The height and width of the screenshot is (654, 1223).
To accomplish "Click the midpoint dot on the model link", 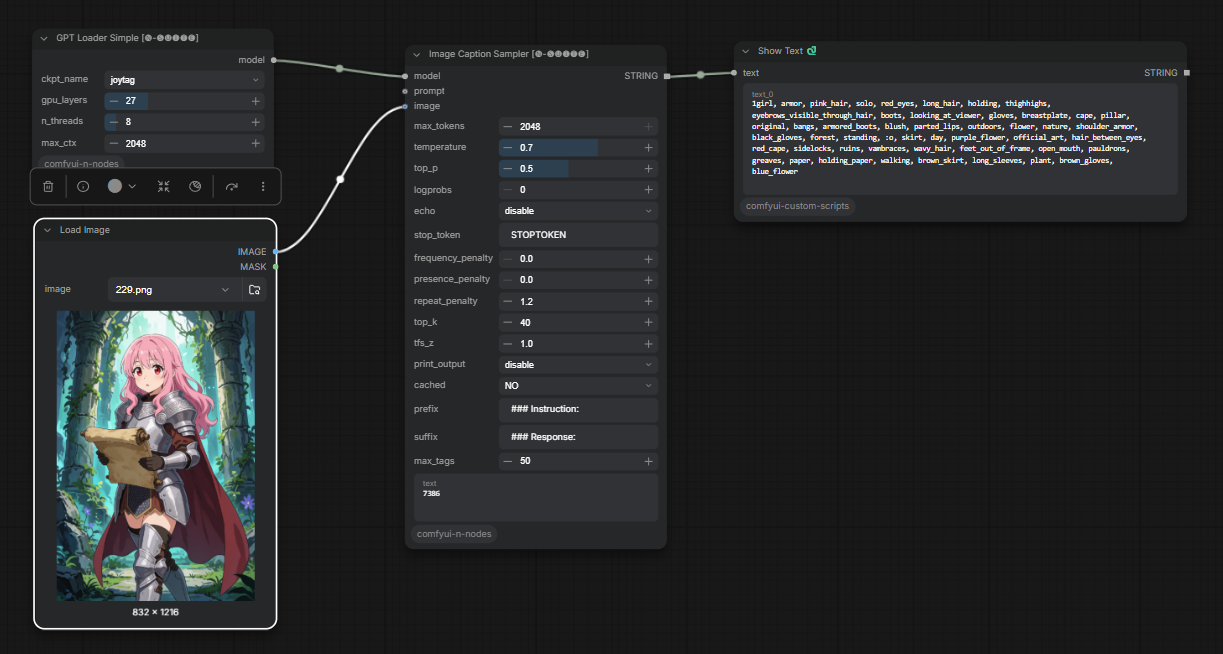I will point(339,69).
